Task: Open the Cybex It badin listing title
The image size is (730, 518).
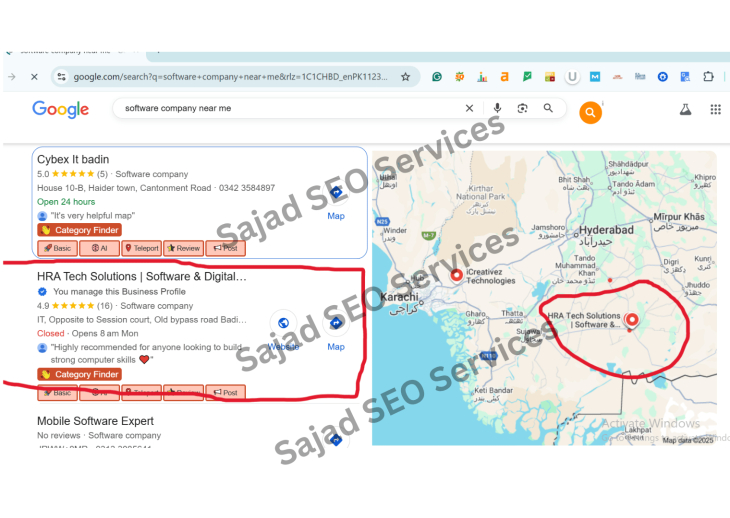Action: pyautogui.click(x=73, y=160)
